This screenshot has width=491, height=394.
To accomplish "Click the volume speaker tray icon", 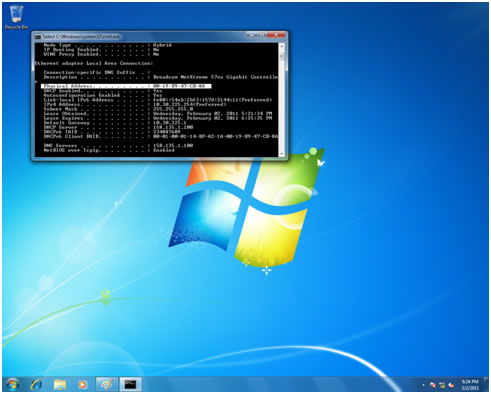I will 451,385.
